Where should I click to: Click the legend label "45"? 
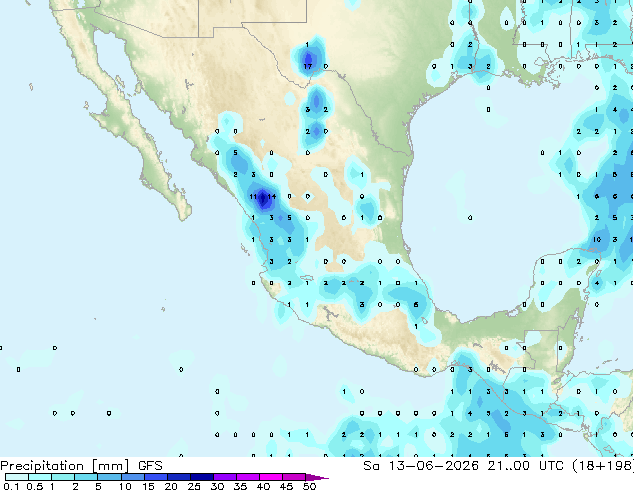coord(286,486)
